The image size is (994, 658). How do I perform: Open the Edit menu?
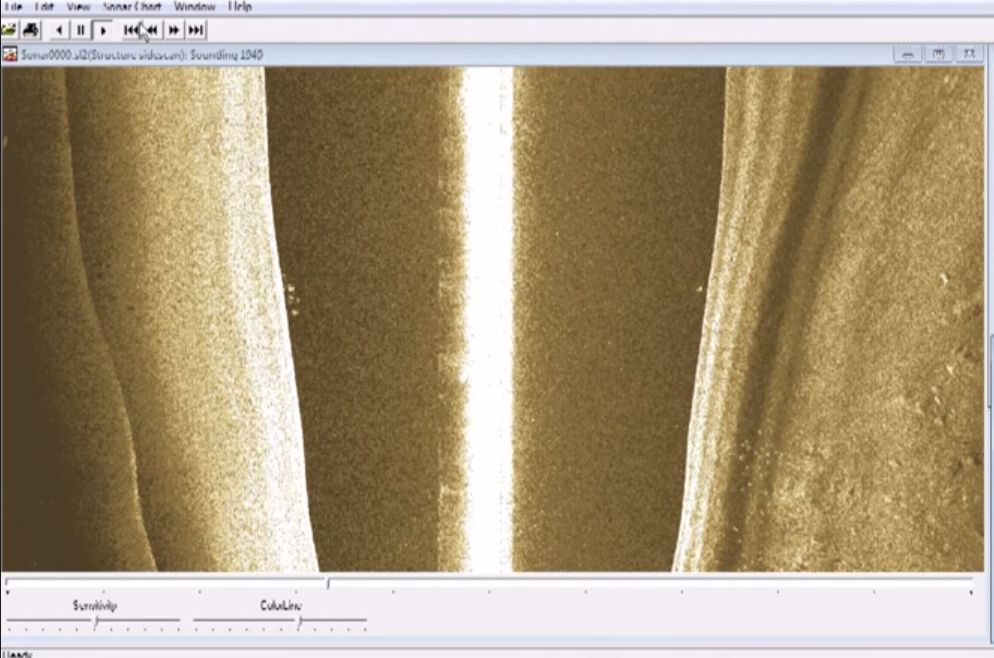(44, 6)
